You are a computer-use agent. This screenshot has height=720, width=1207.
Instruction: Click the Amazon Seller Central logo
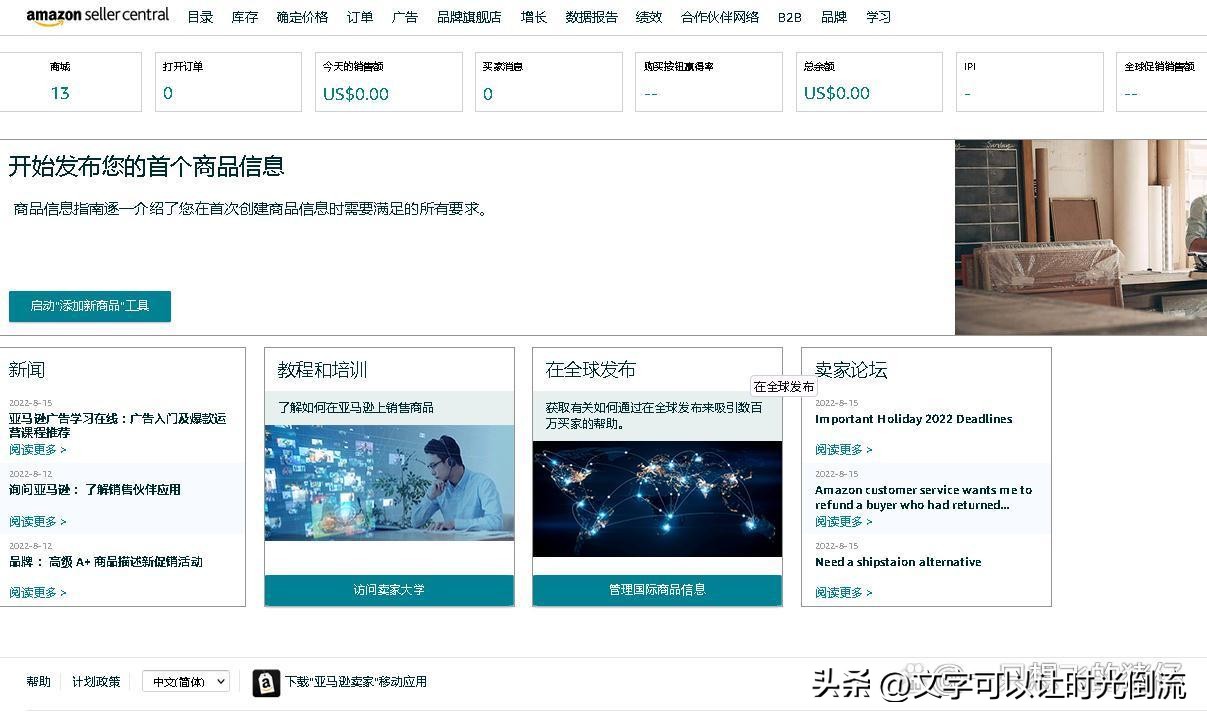coord(97,17)
